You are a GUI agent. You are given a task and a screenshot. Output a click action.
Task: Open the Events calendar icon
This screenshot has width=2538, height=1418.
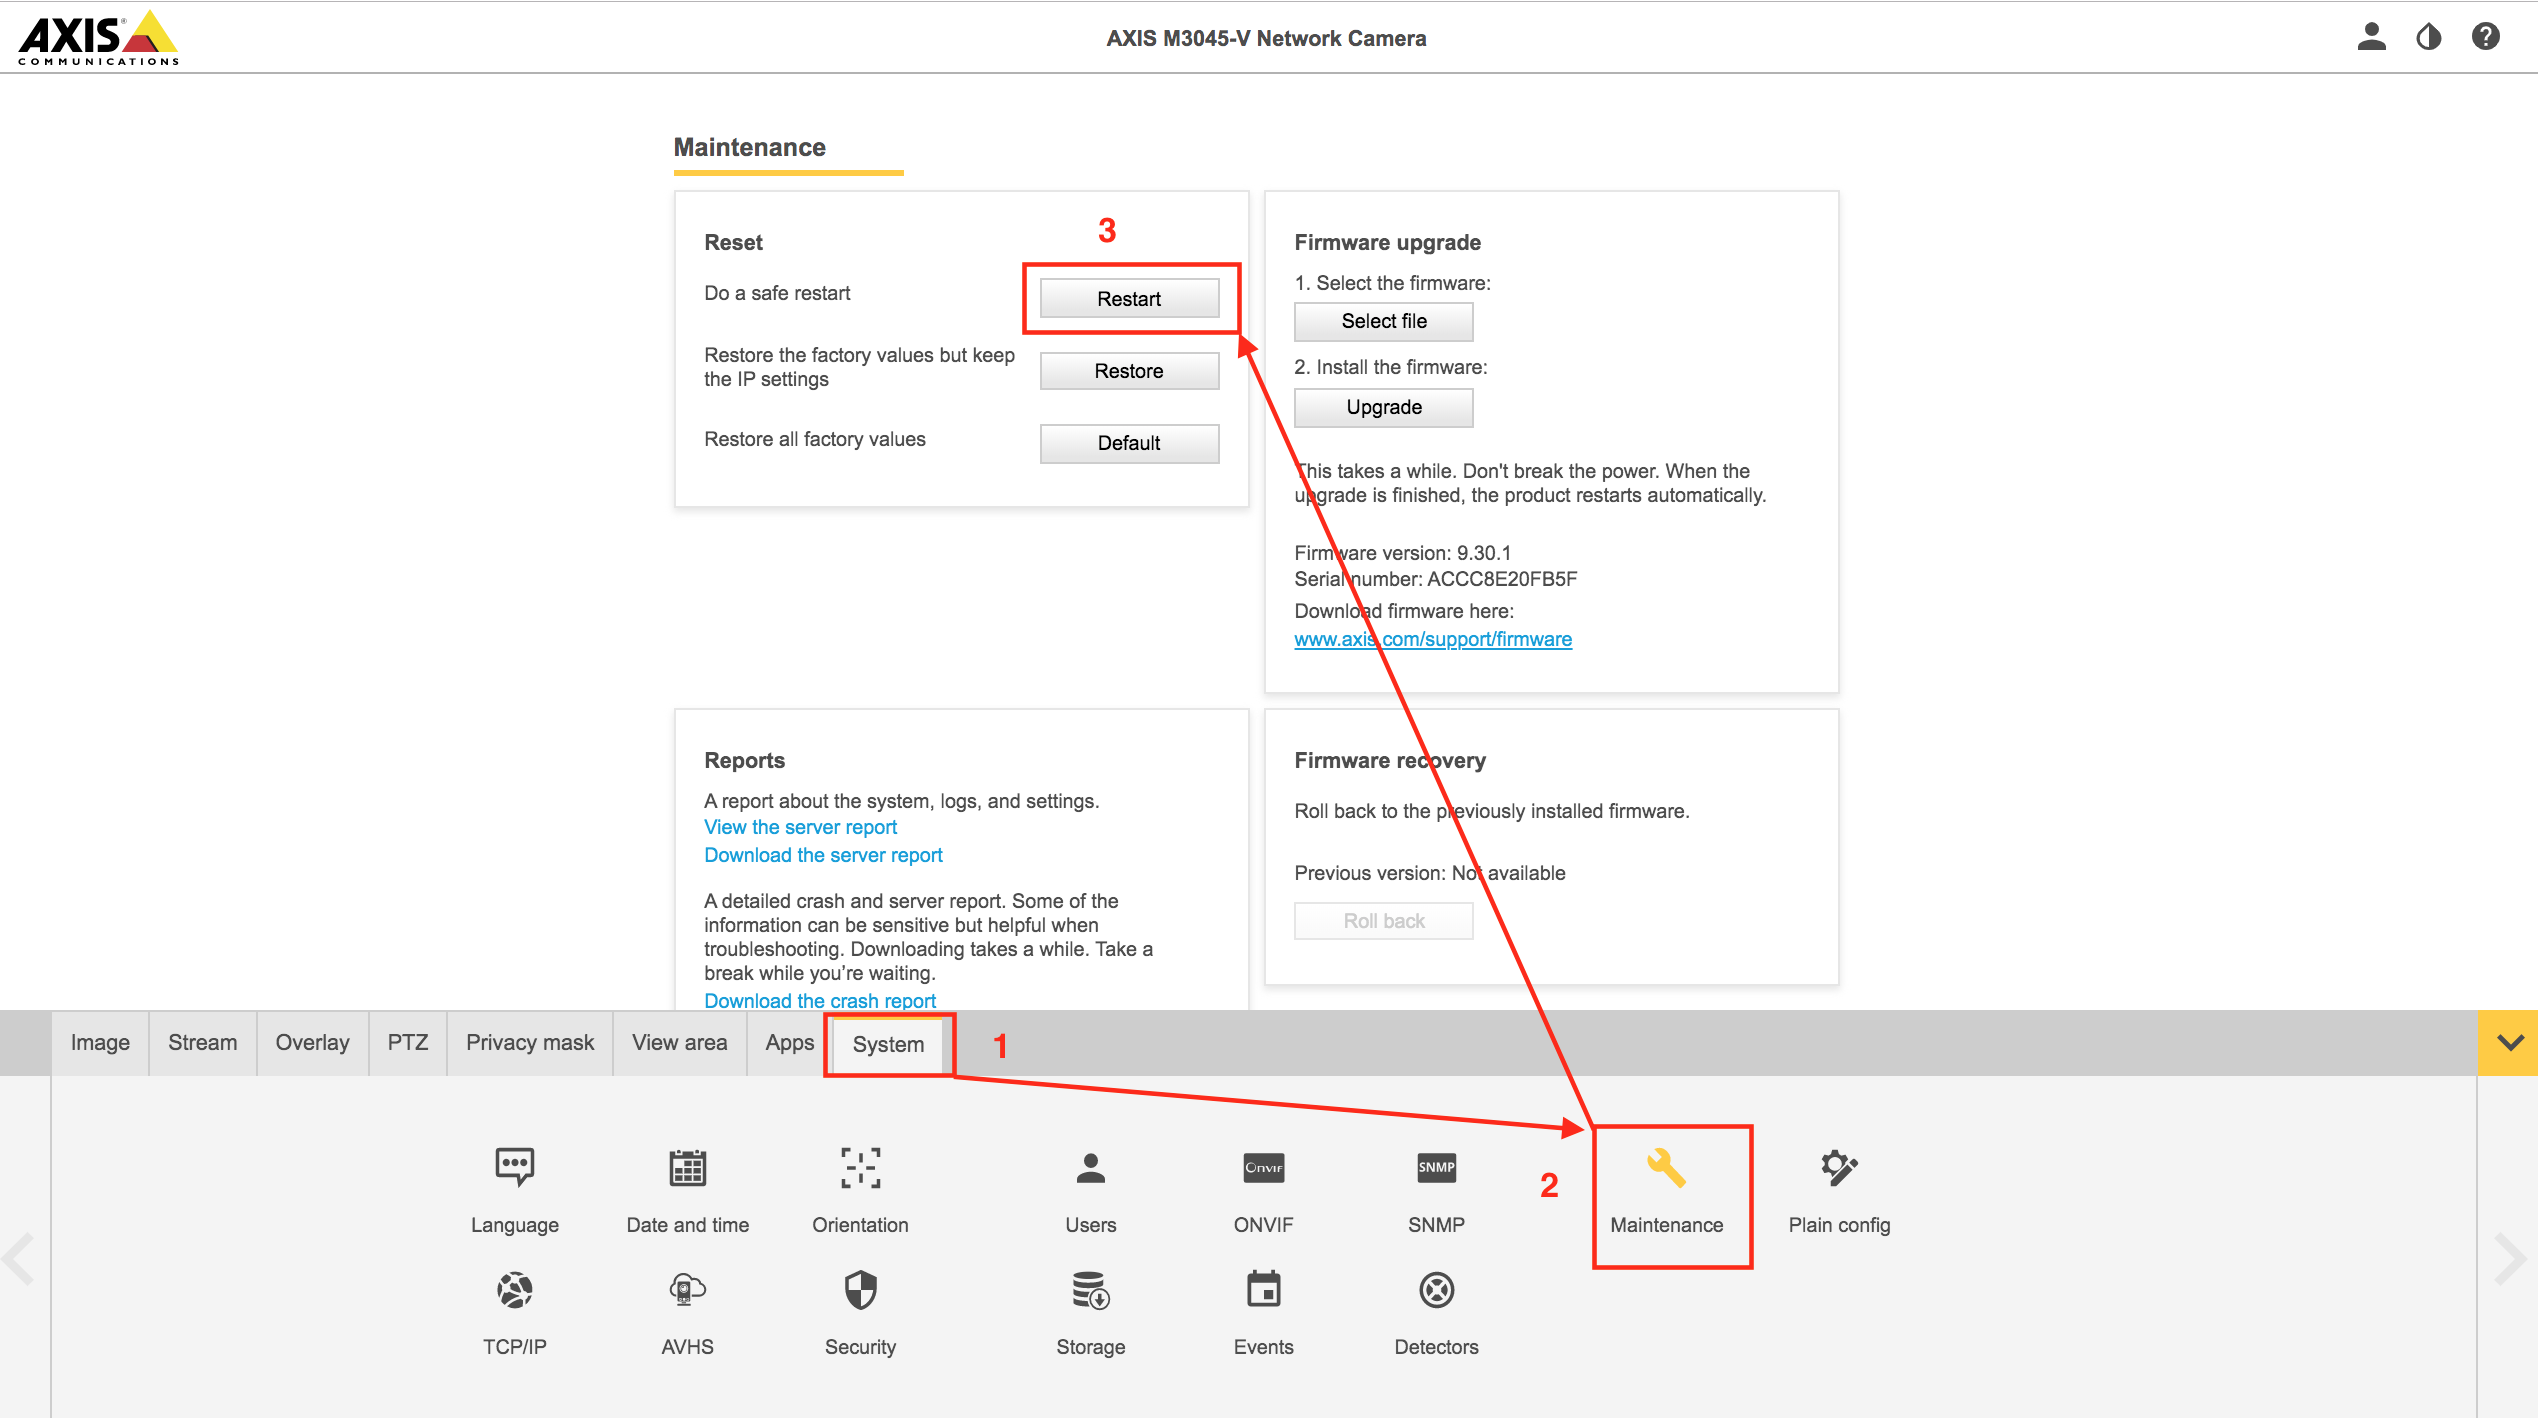(x=1264, y=1290)
